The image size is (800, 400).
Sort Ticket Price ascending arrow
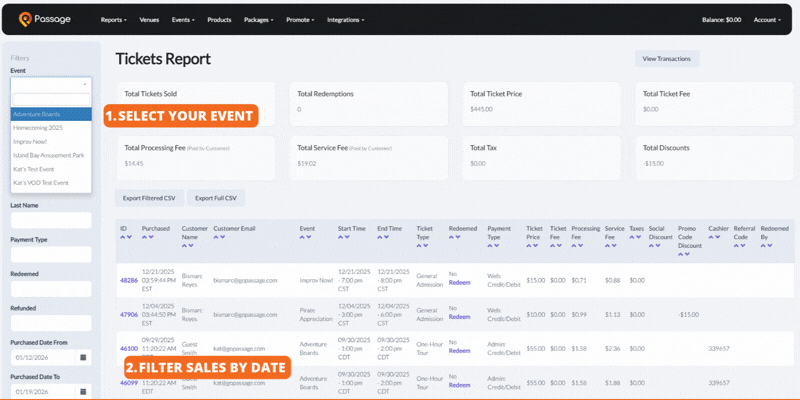(x=529, y=245)
